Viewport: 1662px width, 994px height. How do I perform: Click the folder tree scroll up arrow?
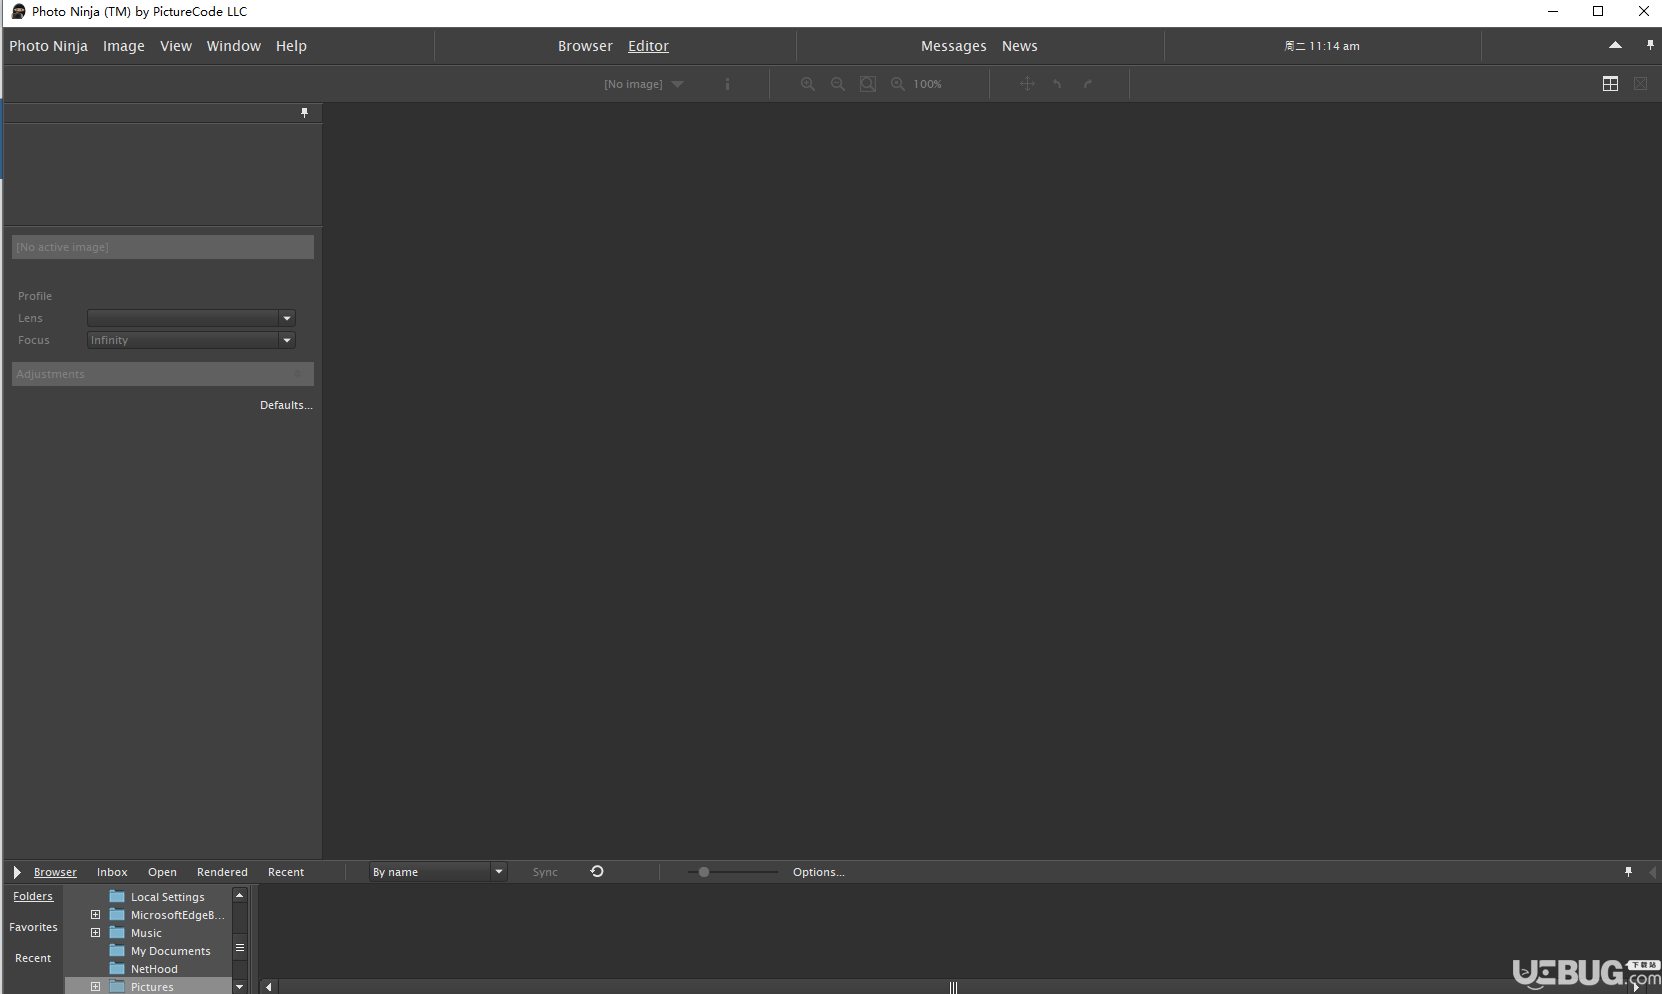click(240, 895)
